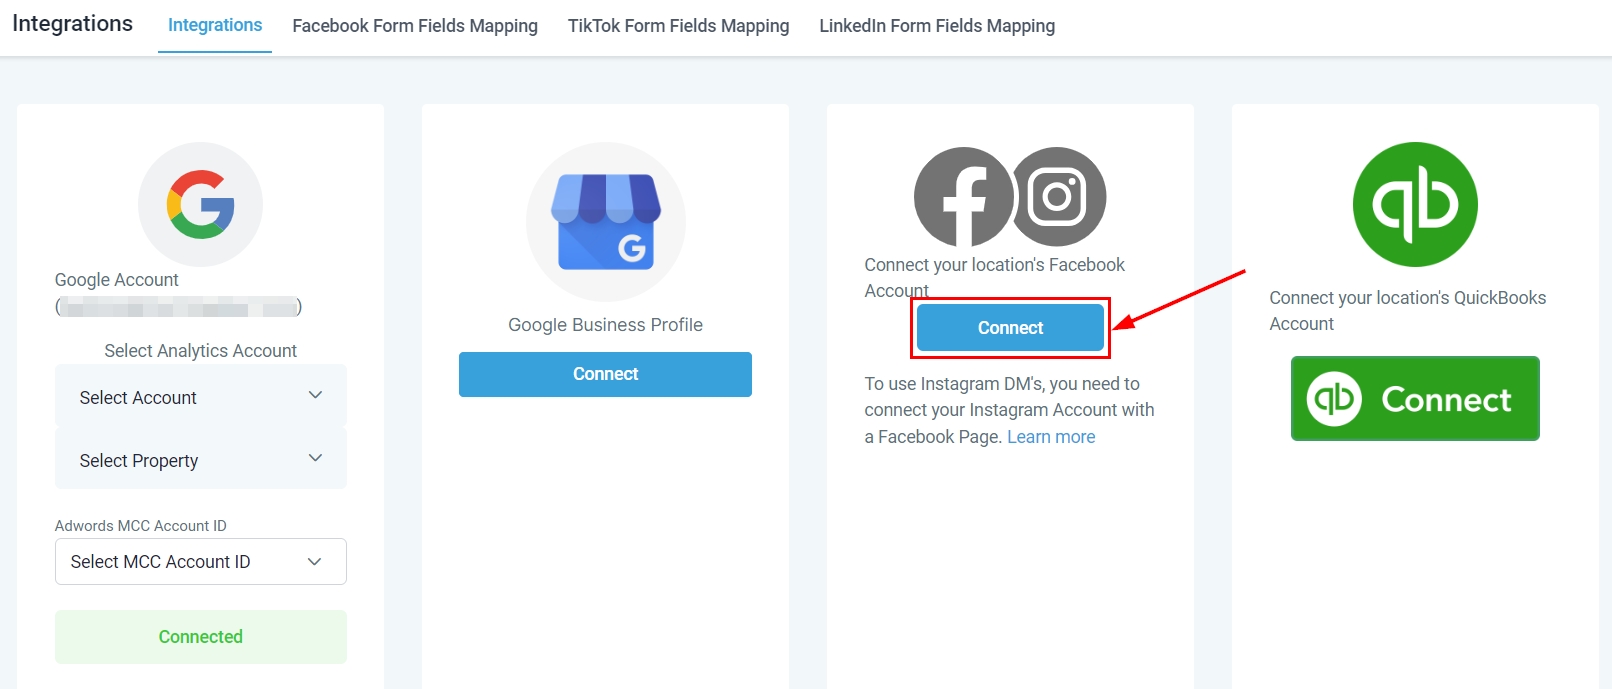Click the Select Property chevron arrow
1612x689 pixels.
pos(315,459)
